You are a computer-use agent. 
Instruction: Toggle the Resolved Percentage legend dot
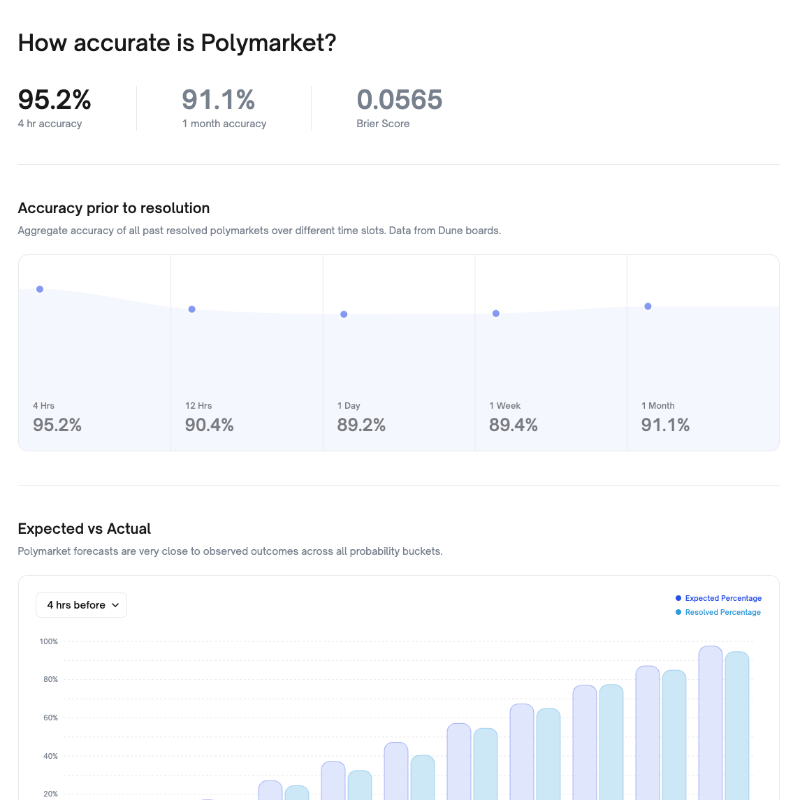coord(678,612)
